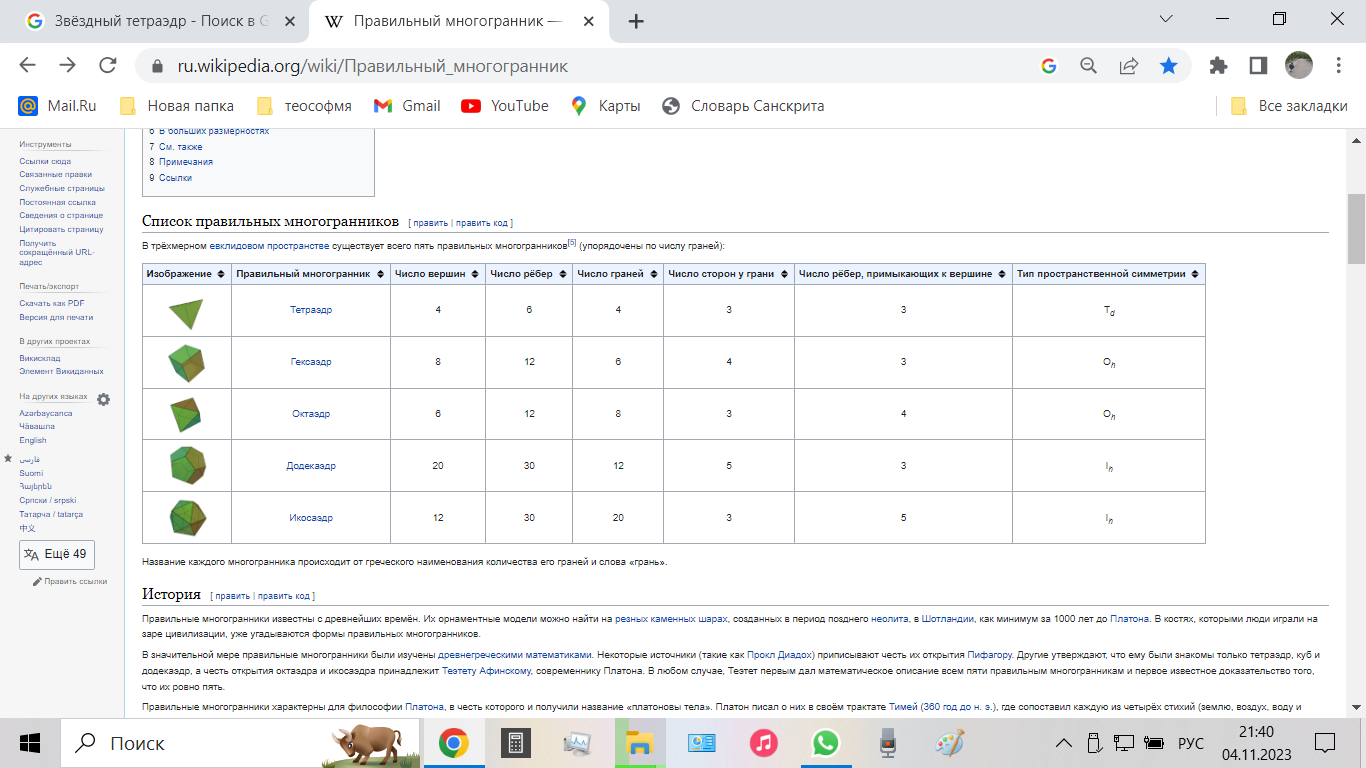
Task: Show hidden system tray icons
Action: [x=1064, y=743]
